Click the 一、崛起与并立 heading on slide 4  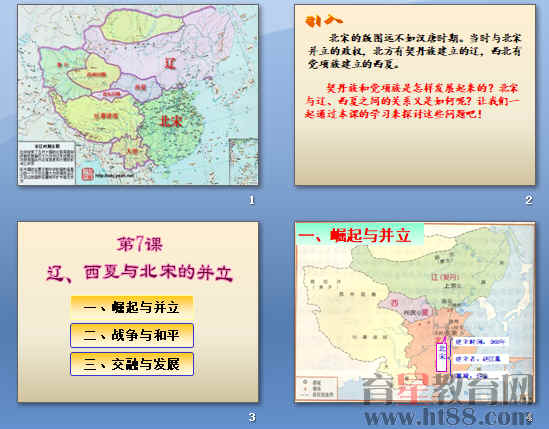pos(355,235)
